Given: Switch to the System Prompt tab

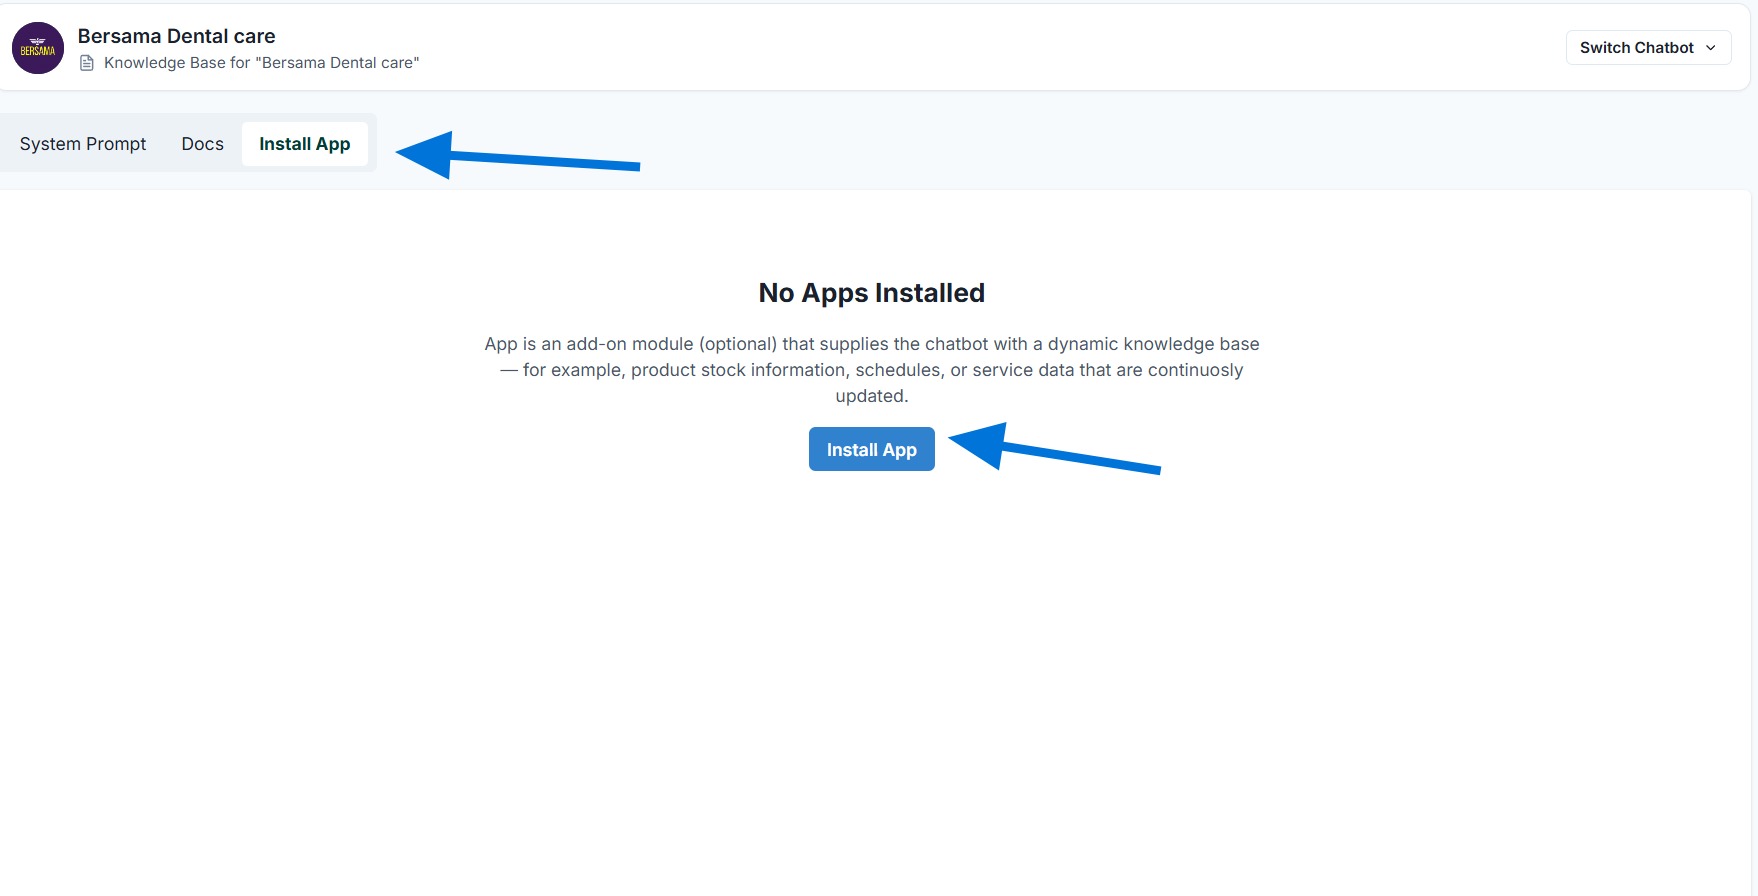Looking at the screenshot, I should (x=83, y=144).
